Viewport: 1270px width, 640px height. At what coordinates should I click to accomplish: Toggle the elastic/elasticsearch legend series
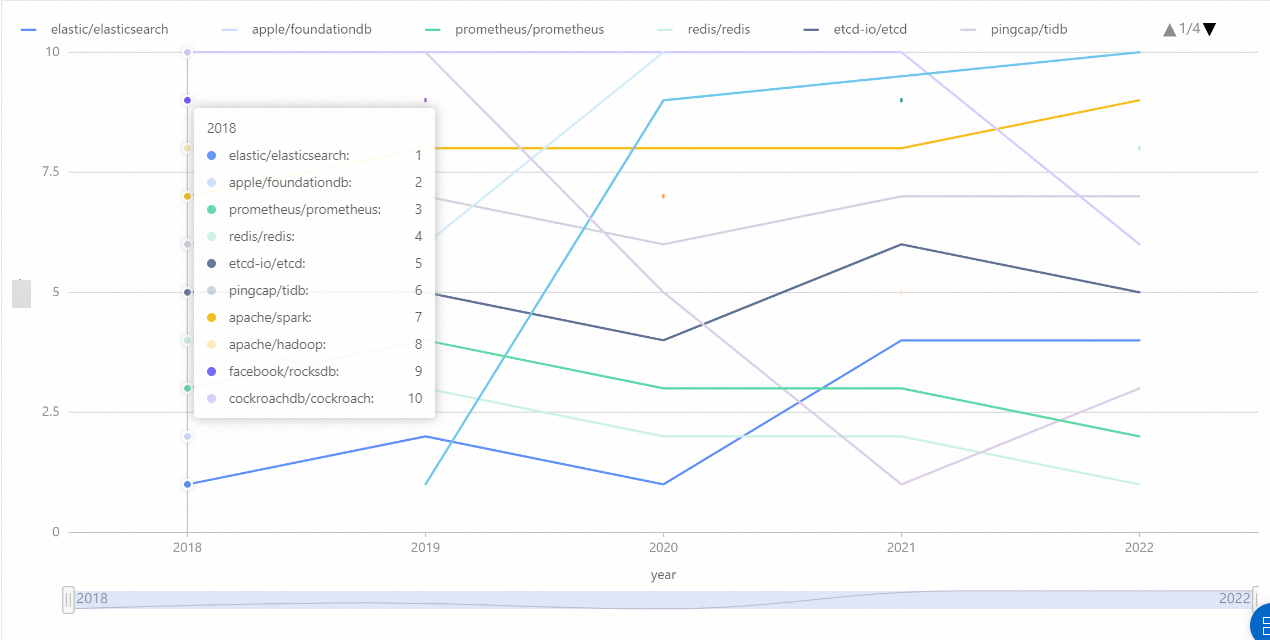click(94, 29)
